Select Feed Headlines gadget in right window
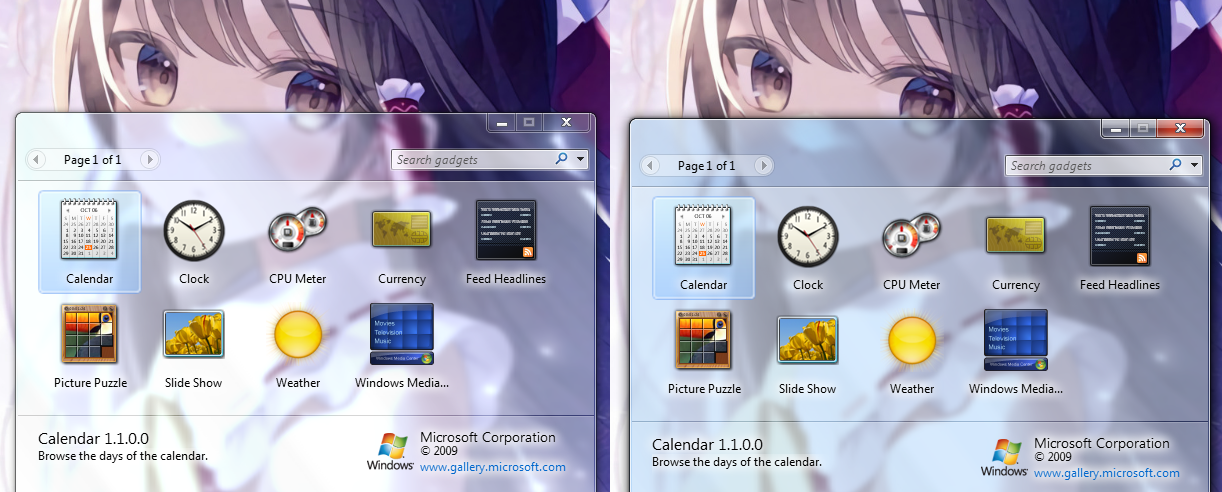This screenshot has height=492, width=1222. tap(1120, 248)
